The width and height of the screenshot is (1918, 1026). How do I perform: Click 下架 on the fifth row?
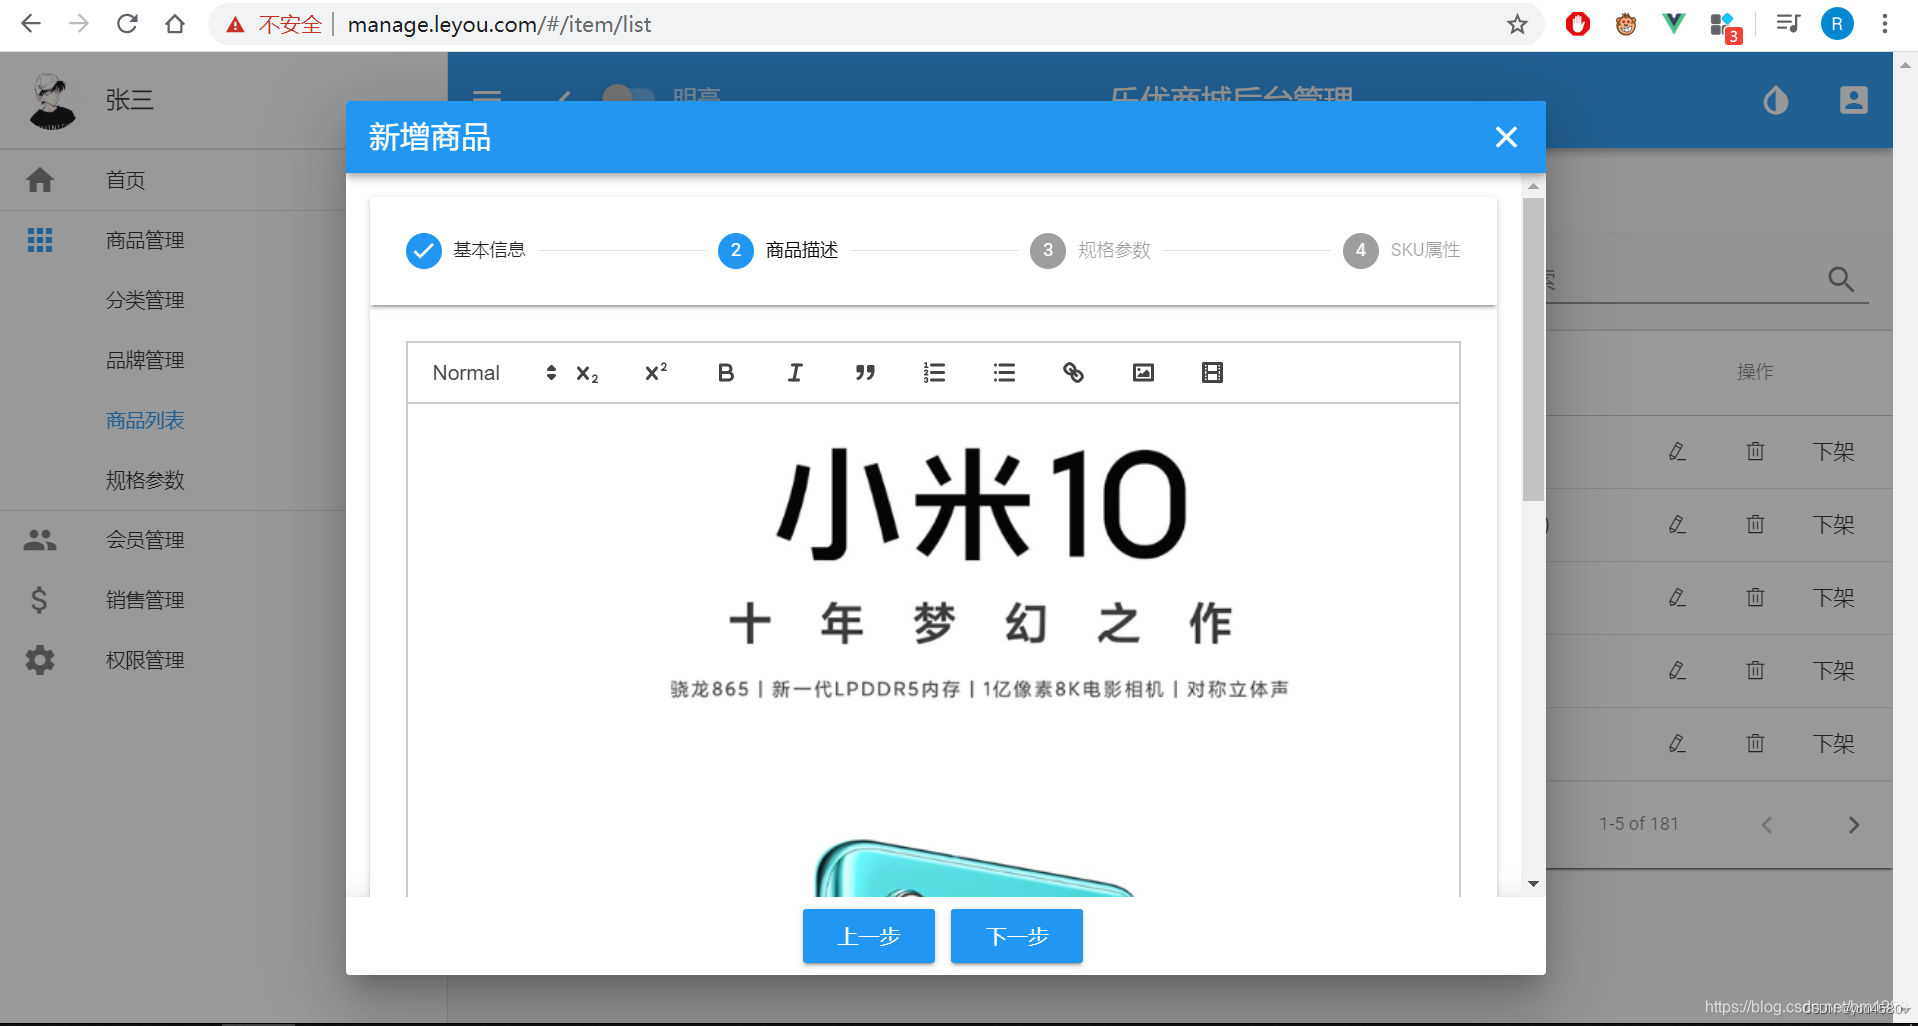pyautogui.click(x=1833, y=744)
